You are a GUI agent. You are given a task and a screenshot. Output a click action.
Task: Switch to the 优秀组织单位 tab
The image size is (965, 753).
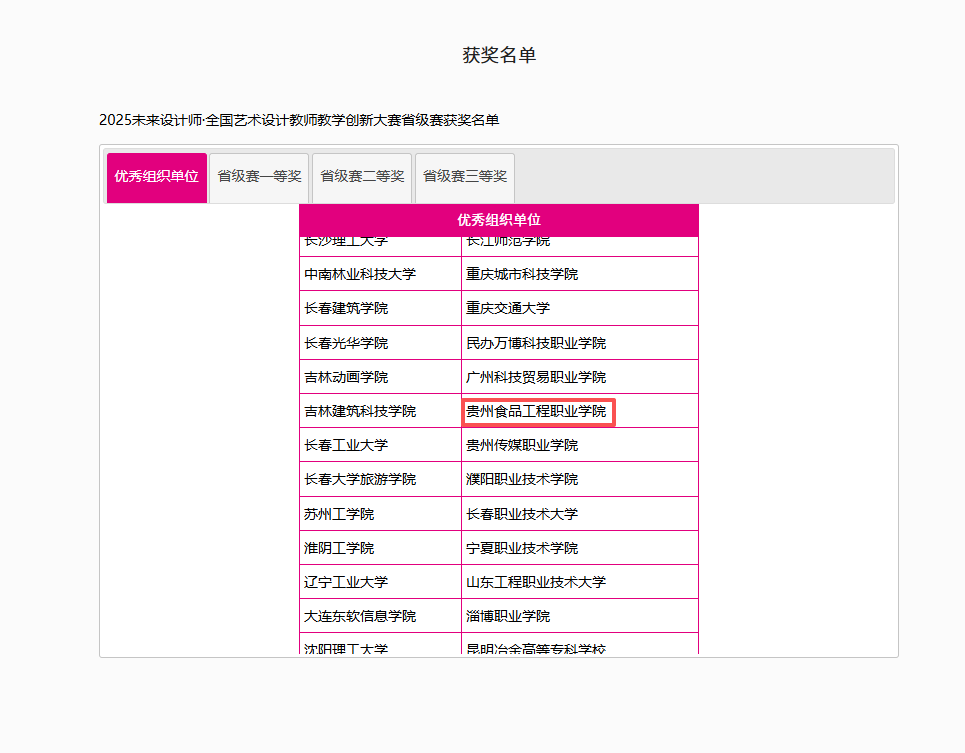(x=156, y=177)
